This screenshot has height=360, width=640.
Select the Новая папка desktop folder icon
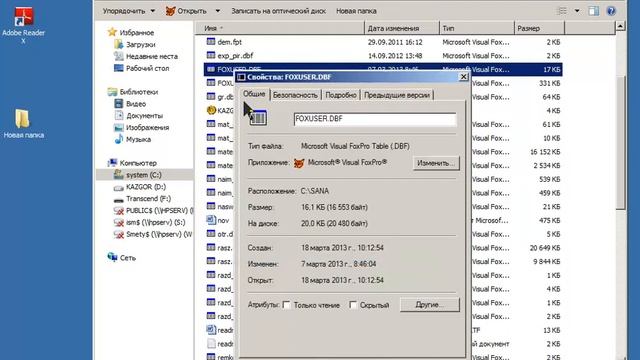tap(23, 124)
